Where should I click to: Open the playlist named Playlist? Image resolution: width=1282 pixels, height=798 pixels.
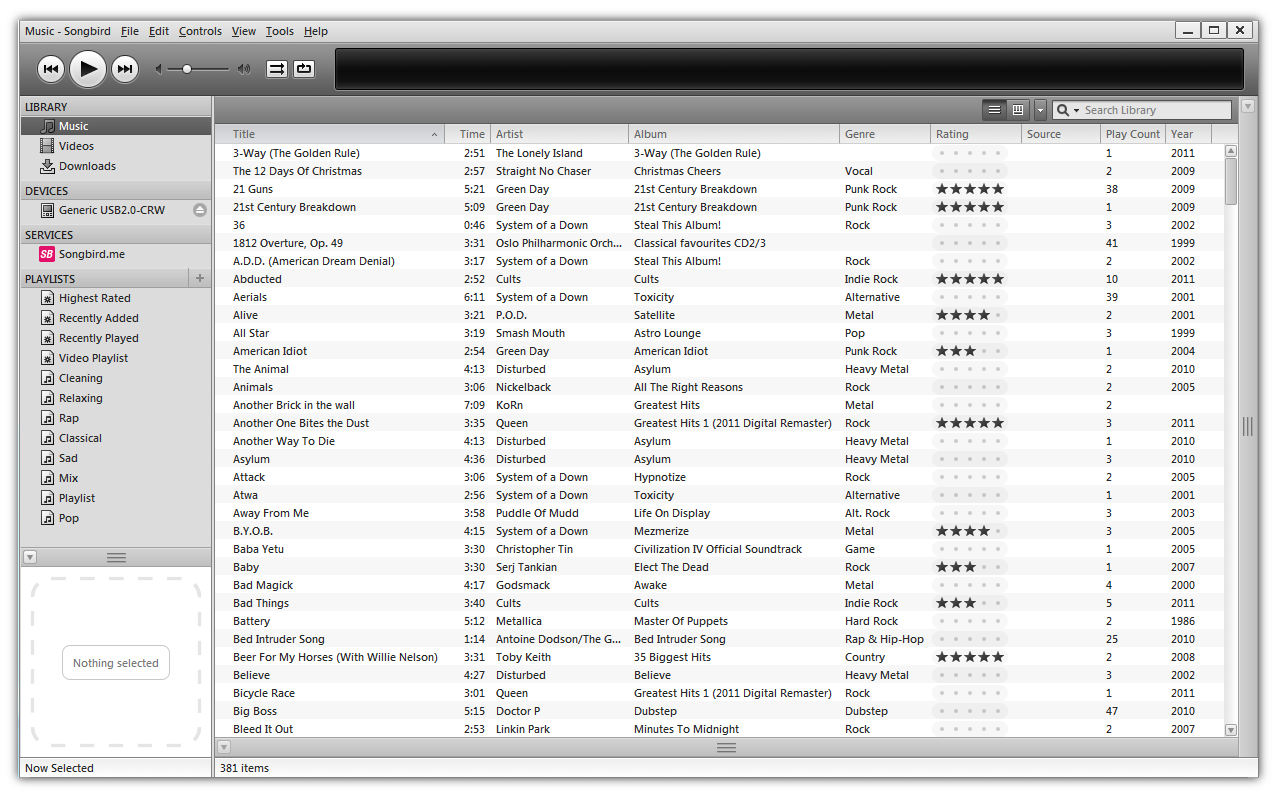pyautogui.click(x=116, y=498)
